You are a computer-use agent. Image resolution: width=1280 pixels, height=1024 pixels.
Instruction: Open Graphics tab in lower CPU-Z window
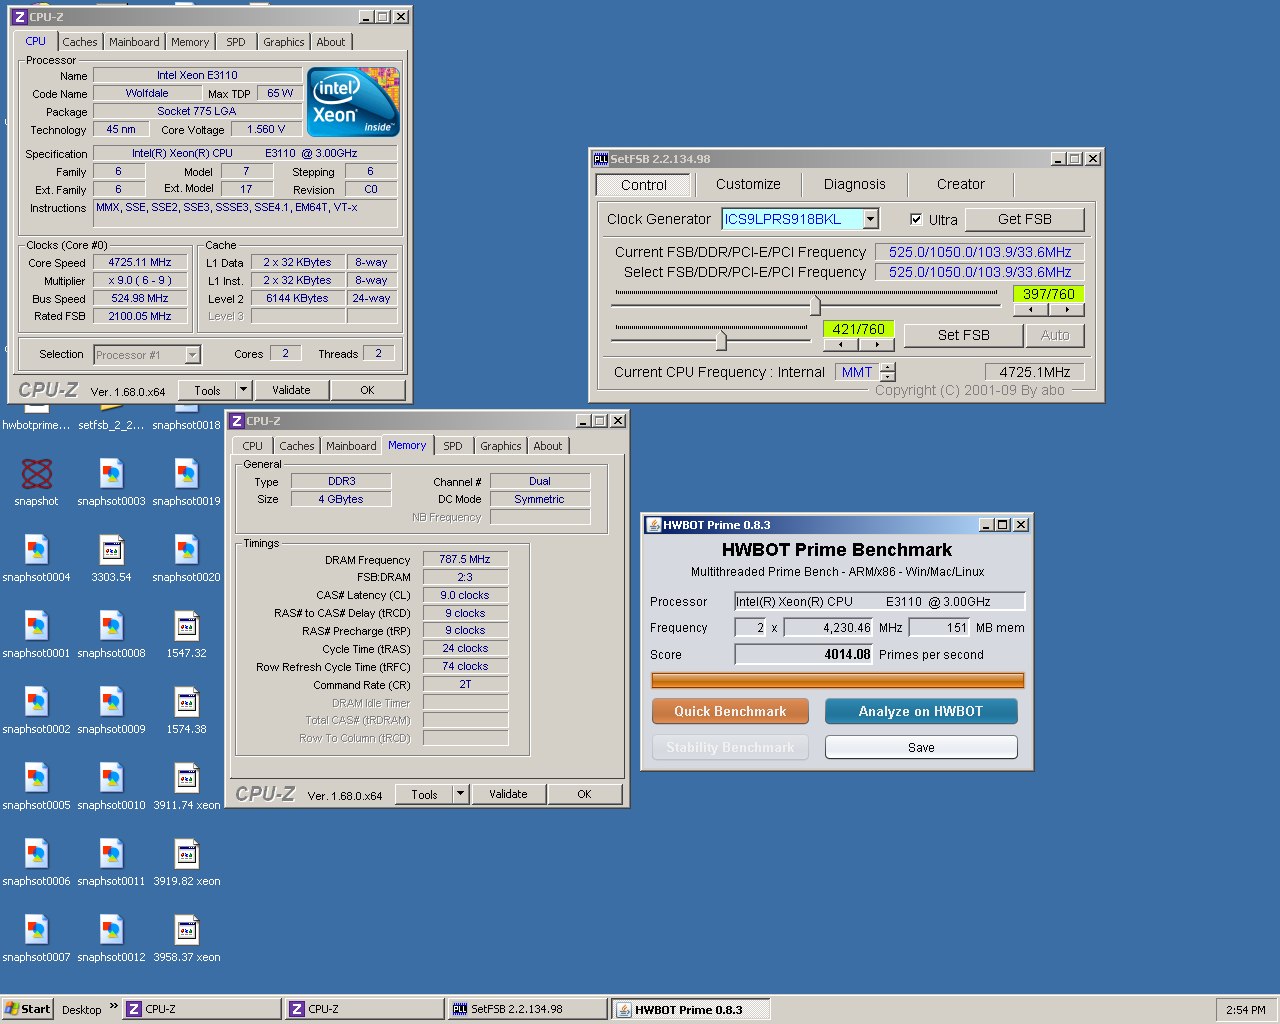[500, 446]
